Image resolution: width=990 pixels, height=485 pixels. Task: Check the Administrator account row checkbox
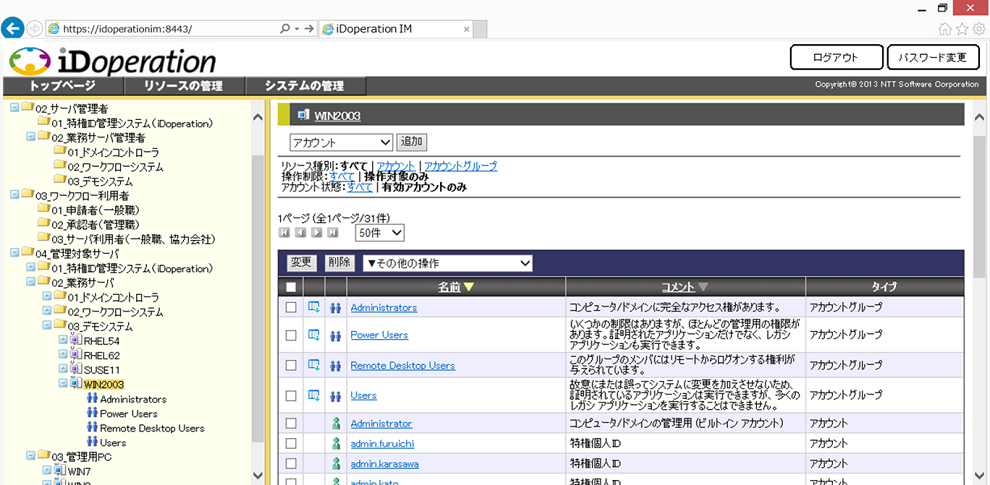tap(290, 424)
